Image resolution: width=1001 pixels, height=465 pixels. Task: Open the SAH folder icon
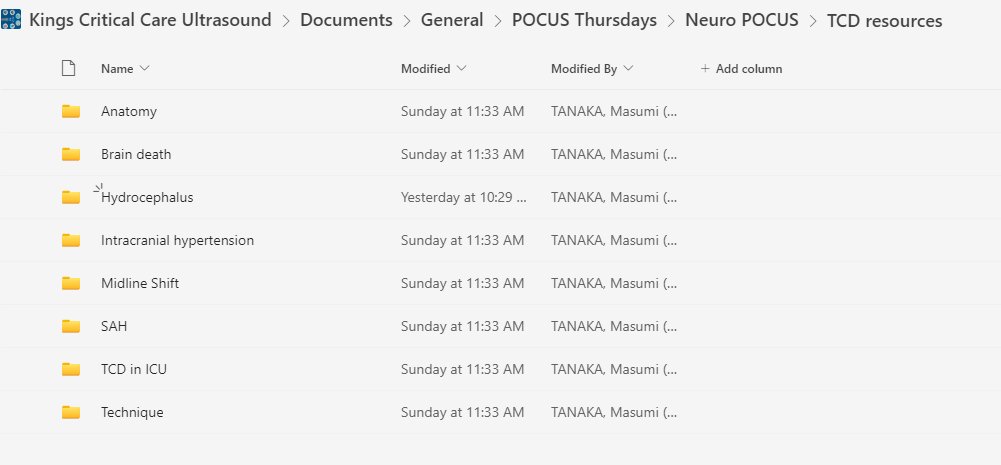71,326
